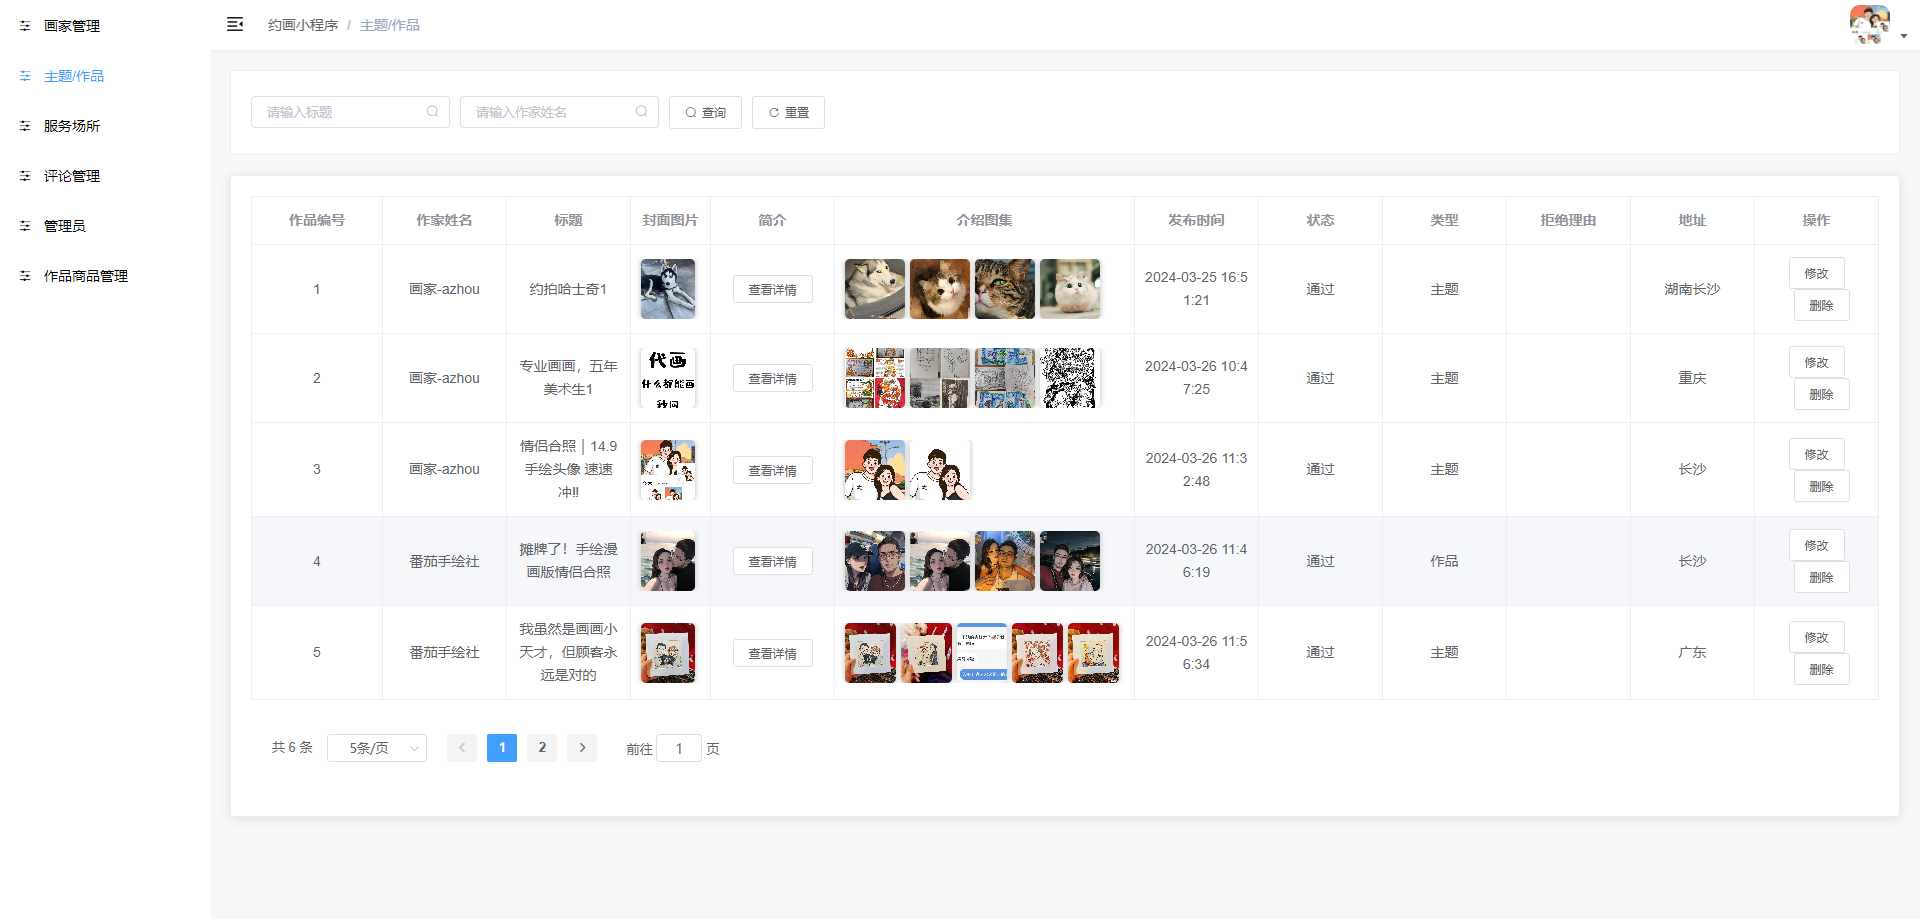Open QR code gallery image in row 2

(1070, 378)
